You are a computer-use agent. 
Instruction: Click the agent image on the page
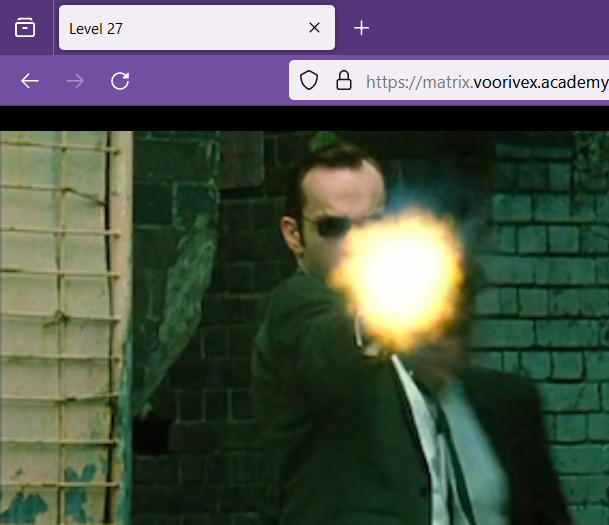[x=304, y=328]
